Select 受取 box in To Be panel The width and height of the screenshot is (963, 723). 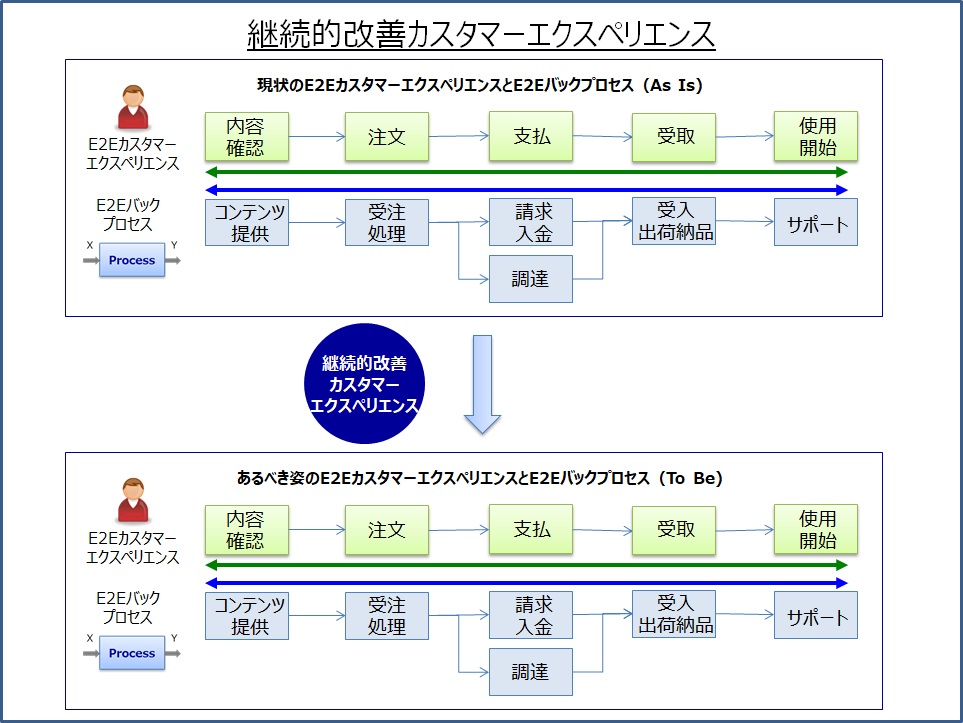[x=674, y=530]
